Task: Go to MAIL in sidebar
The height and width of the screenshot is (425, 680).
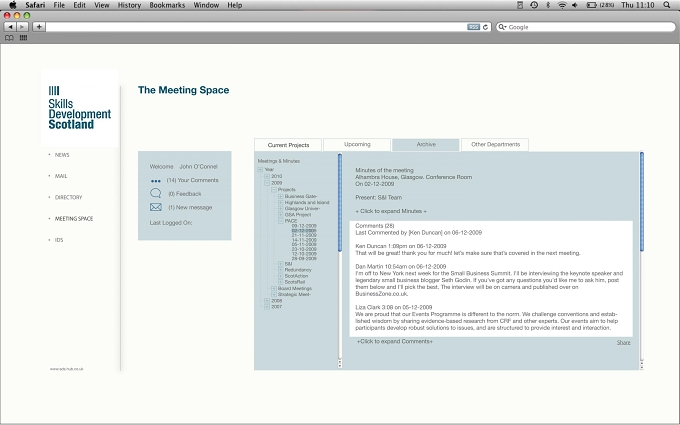Action: click(61, 176)
